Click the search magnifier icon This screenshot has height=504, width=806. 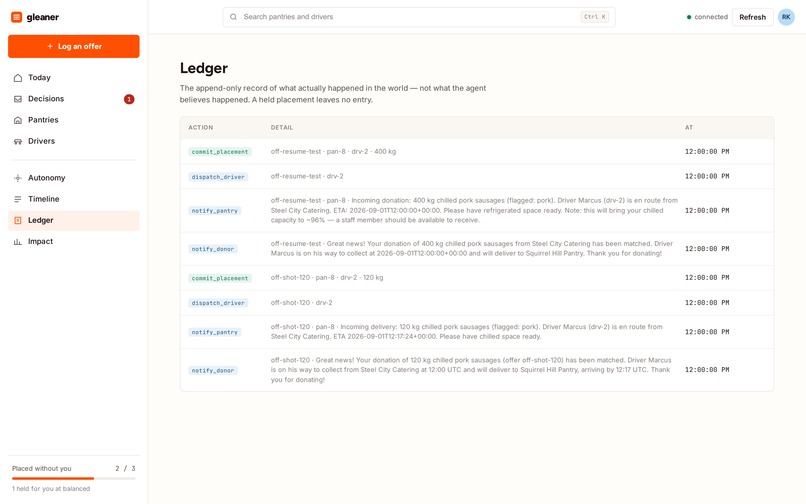[233, 17]
